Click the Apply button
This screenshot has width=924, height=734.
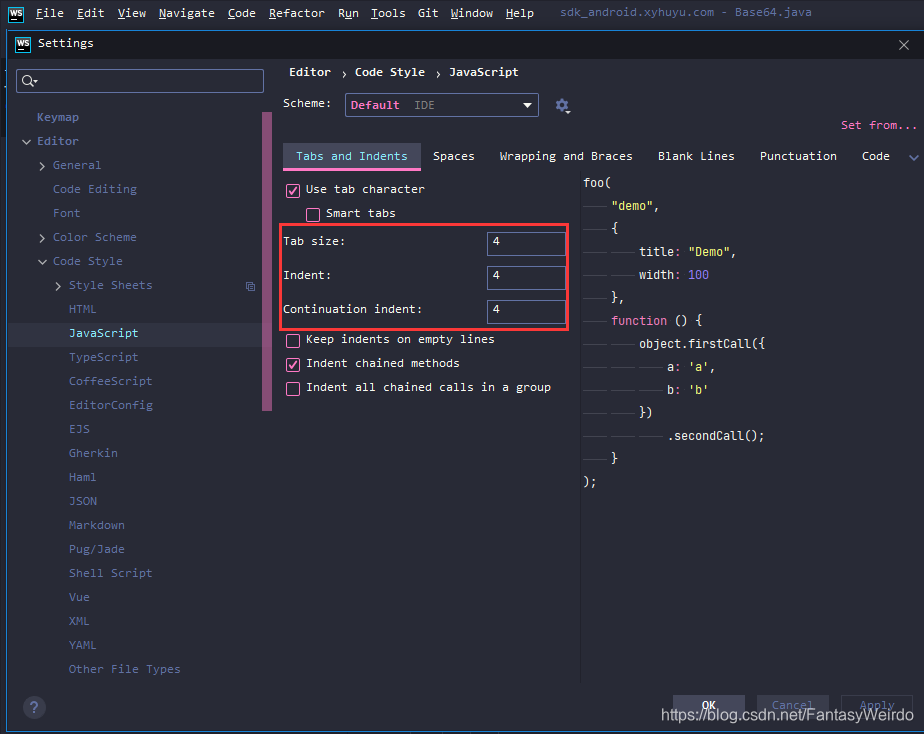(877, 705)
